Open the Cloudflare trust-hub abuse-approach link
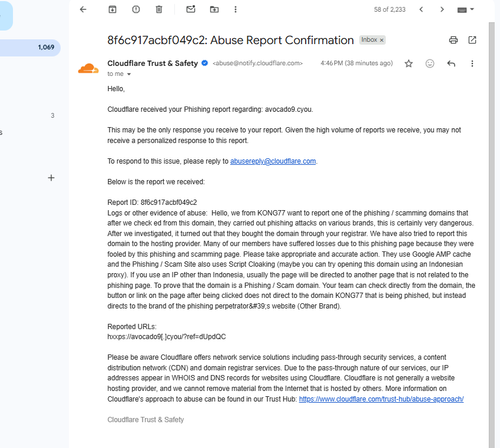Image resolution: width=500 pixels, height=448 pixels. (x=381, y=399)
